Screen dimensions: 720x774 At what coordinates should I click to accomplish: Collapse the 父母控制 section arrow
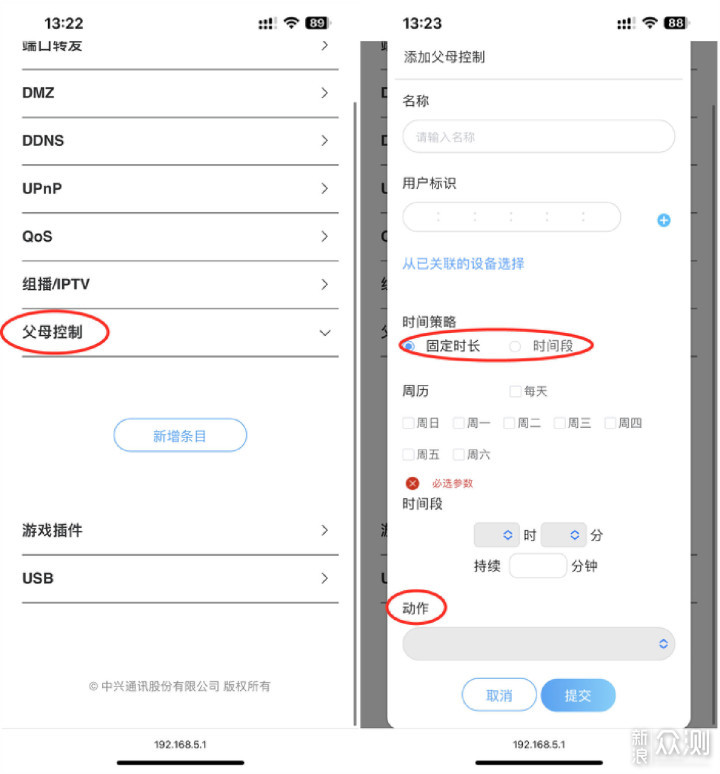[325, 333]
